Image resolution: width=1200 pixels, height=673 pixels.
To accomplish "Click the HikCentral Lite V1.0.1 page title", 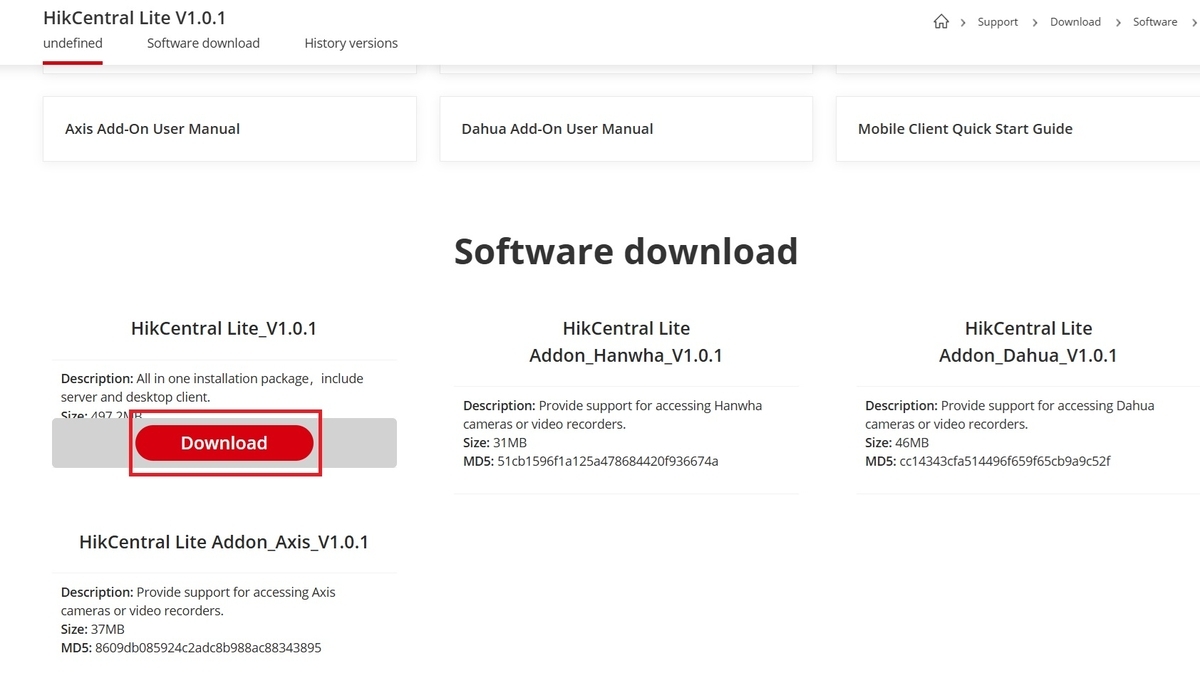I will click(134, 17).
